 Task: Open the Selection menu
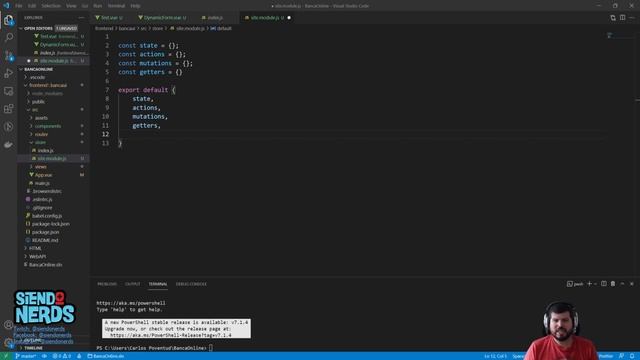51,6
